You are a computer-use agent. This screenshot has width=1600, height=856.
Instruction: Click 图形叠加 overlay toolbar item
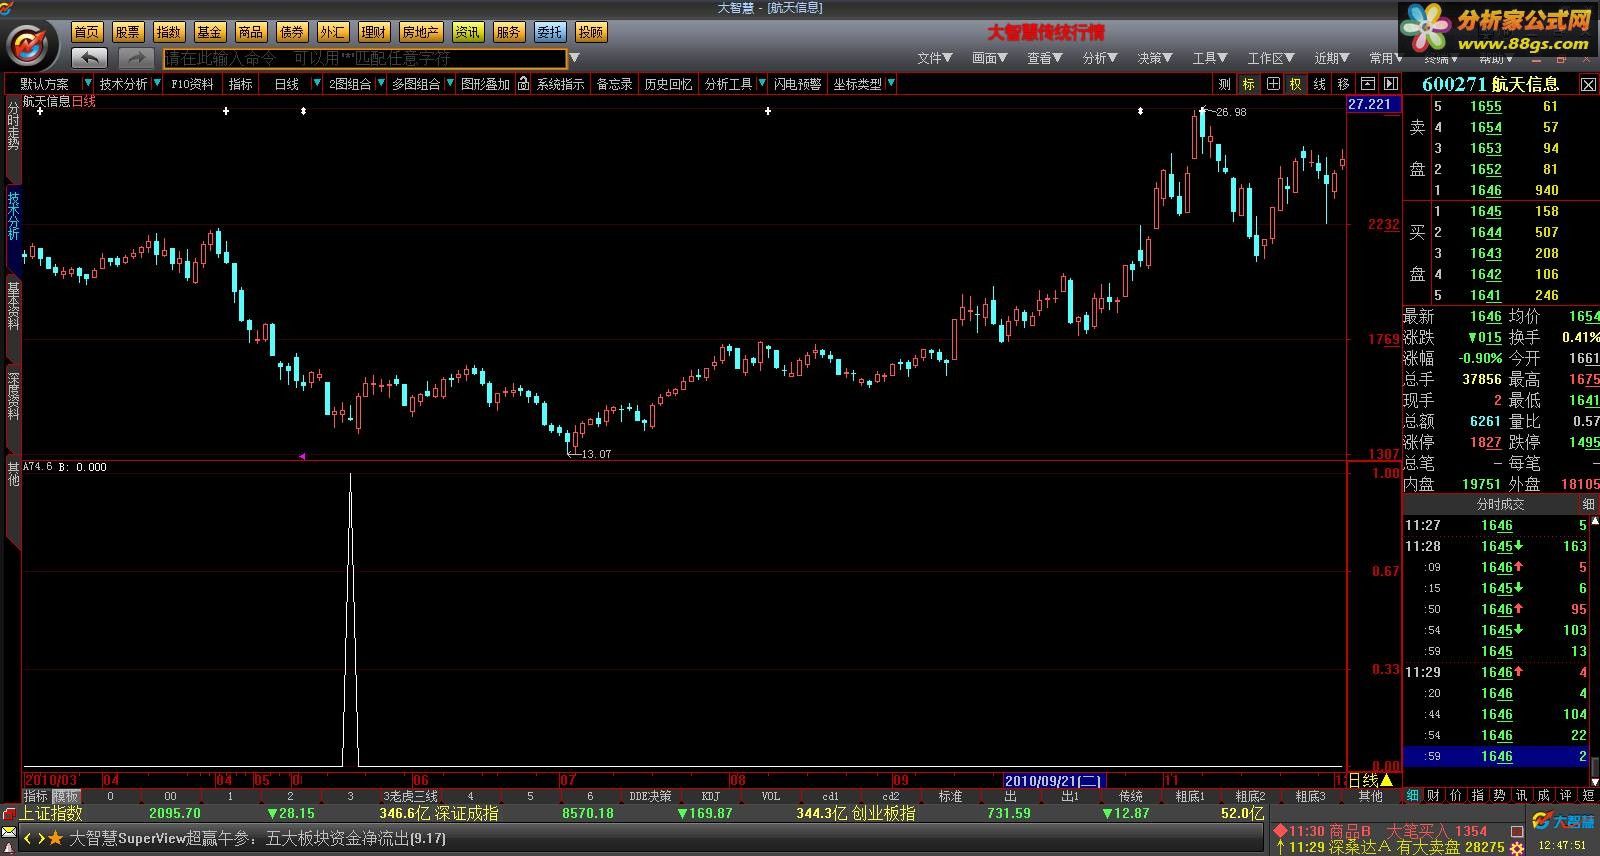click(x=485, y=84)
